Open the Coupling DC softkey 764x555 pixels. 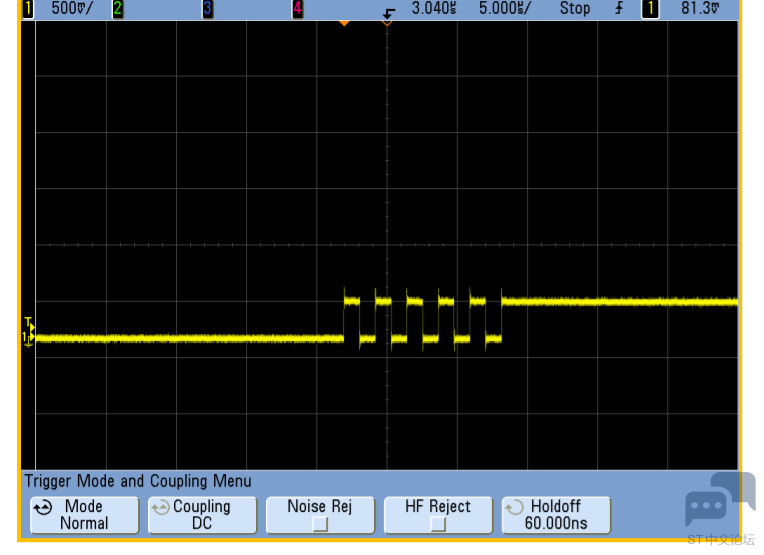(202, 515)
